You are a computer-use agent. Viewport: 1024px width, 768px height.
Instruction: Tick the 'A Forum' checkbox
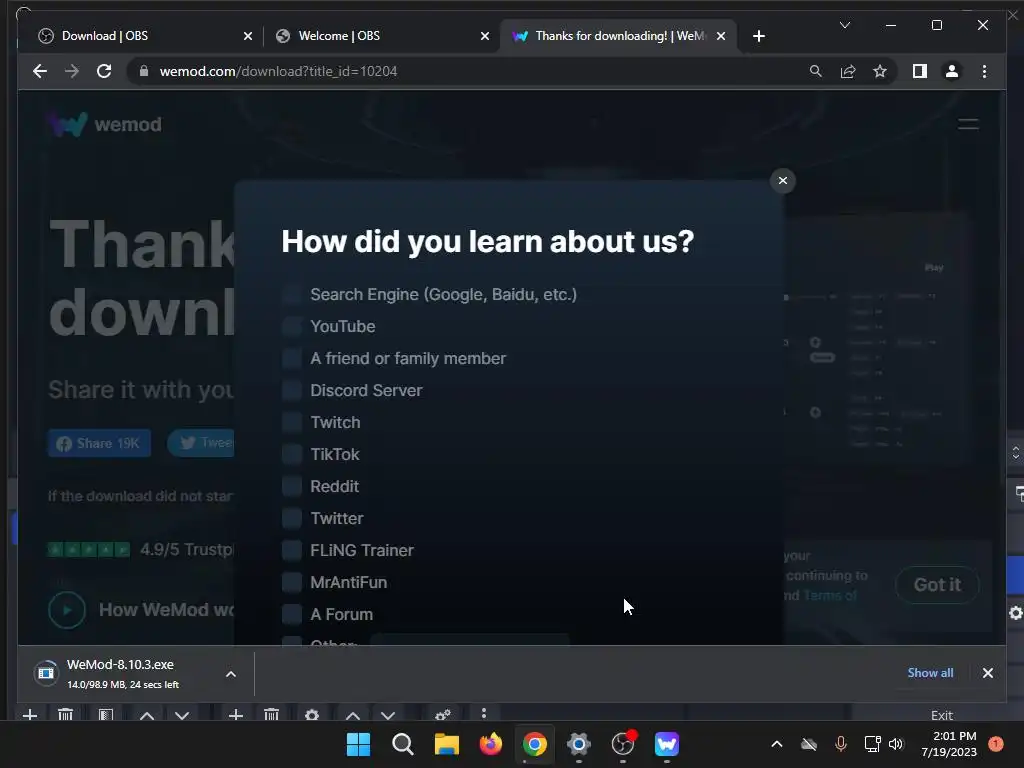(x=292, y=615)
